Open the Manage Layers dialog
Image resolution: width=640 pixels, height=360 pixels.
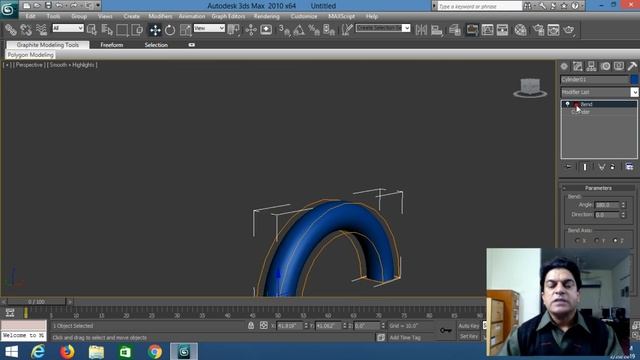click(455, 30)
